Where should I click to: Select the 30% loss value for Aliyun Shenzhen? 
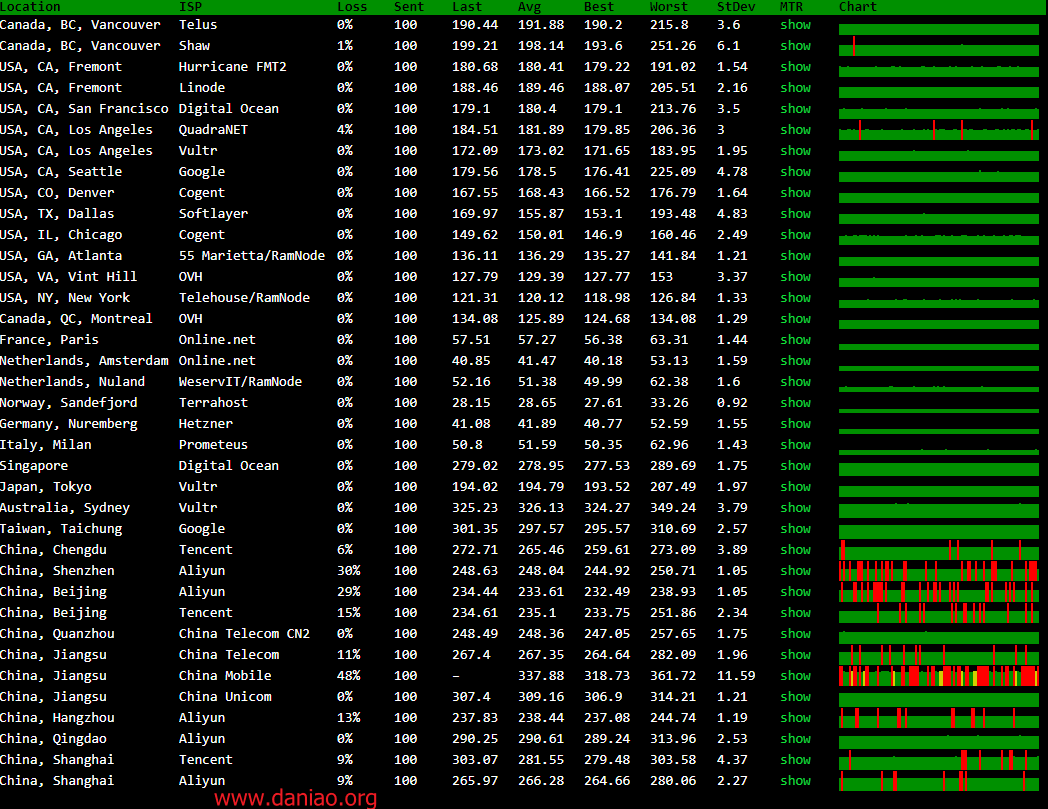pyautogui.click(x=348, y=571)
